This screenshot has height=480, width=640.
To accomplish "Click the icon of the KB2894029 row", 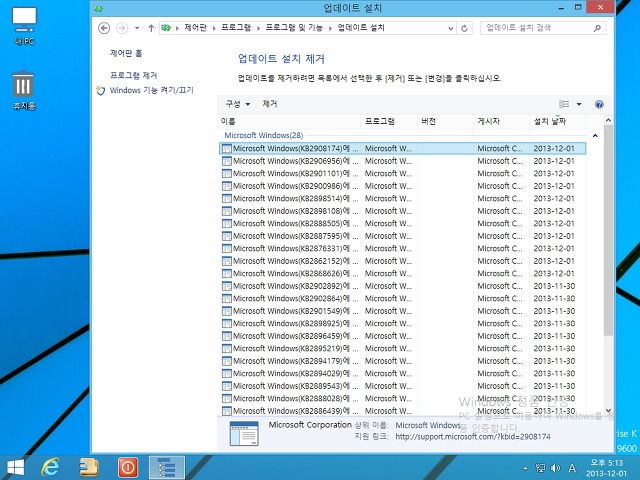I will click(x=227, y=373).
